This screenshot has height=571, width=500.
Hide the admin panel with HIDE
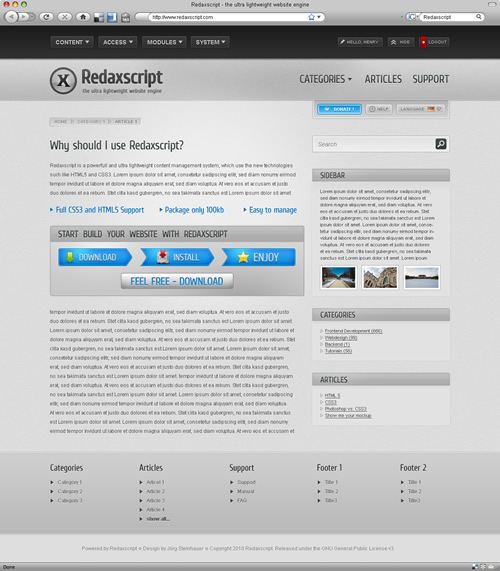click(x=401, y=42)
